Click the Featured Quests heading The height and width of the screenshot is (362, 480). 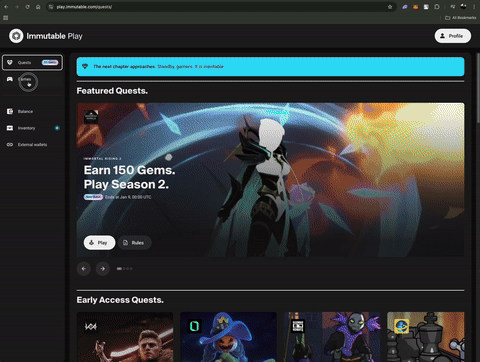112,91
